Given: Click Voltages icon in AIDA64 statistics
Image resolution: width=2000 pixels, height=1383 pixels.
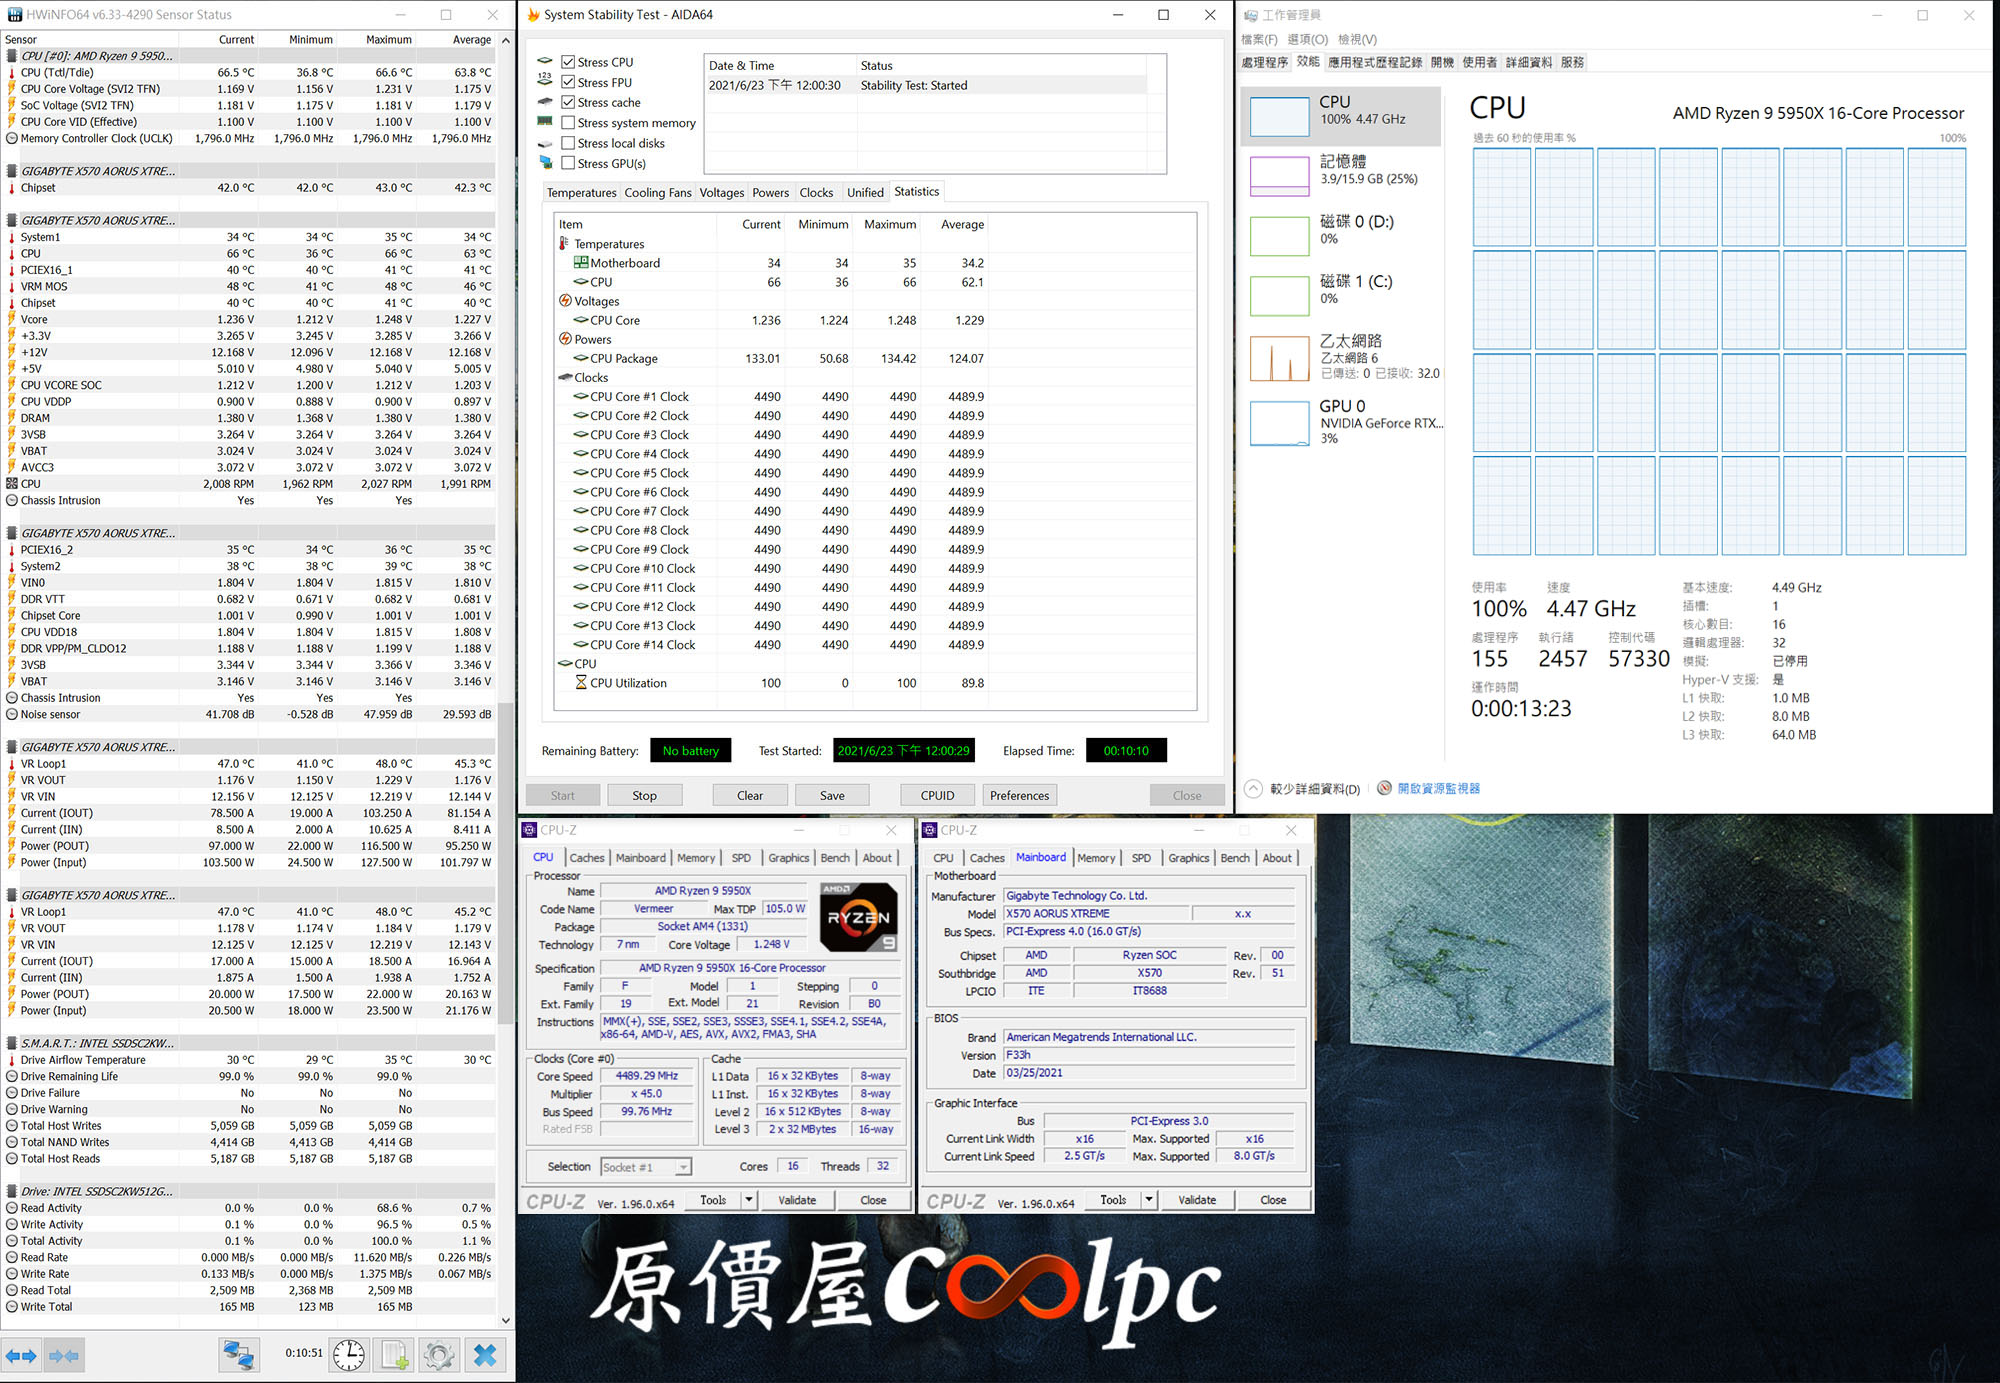Looking at the screenshot, I should pyautogui.click(x=565, y=300).
